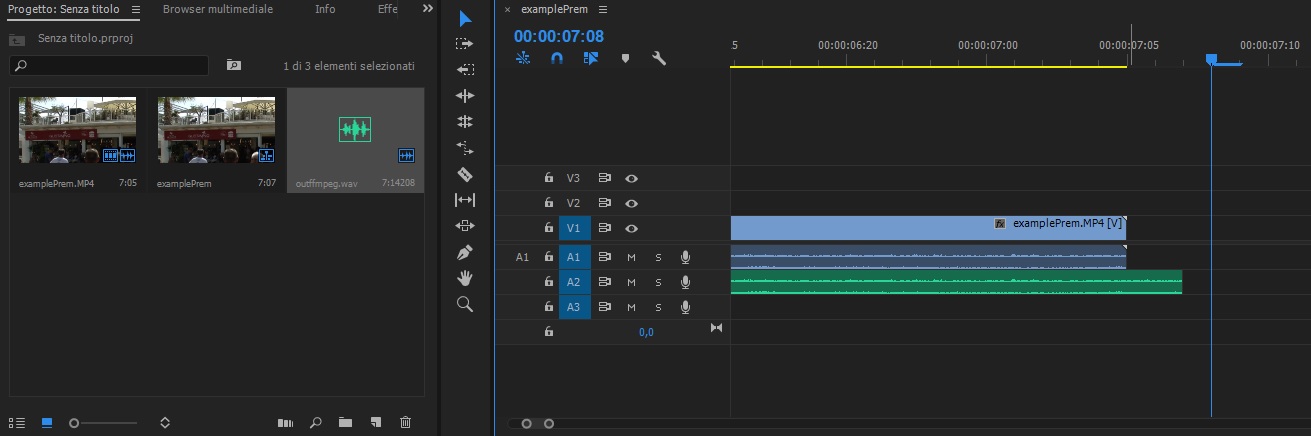Pick the Hand tool
The width and height of the screenshot is (1311, 436).
465,278
